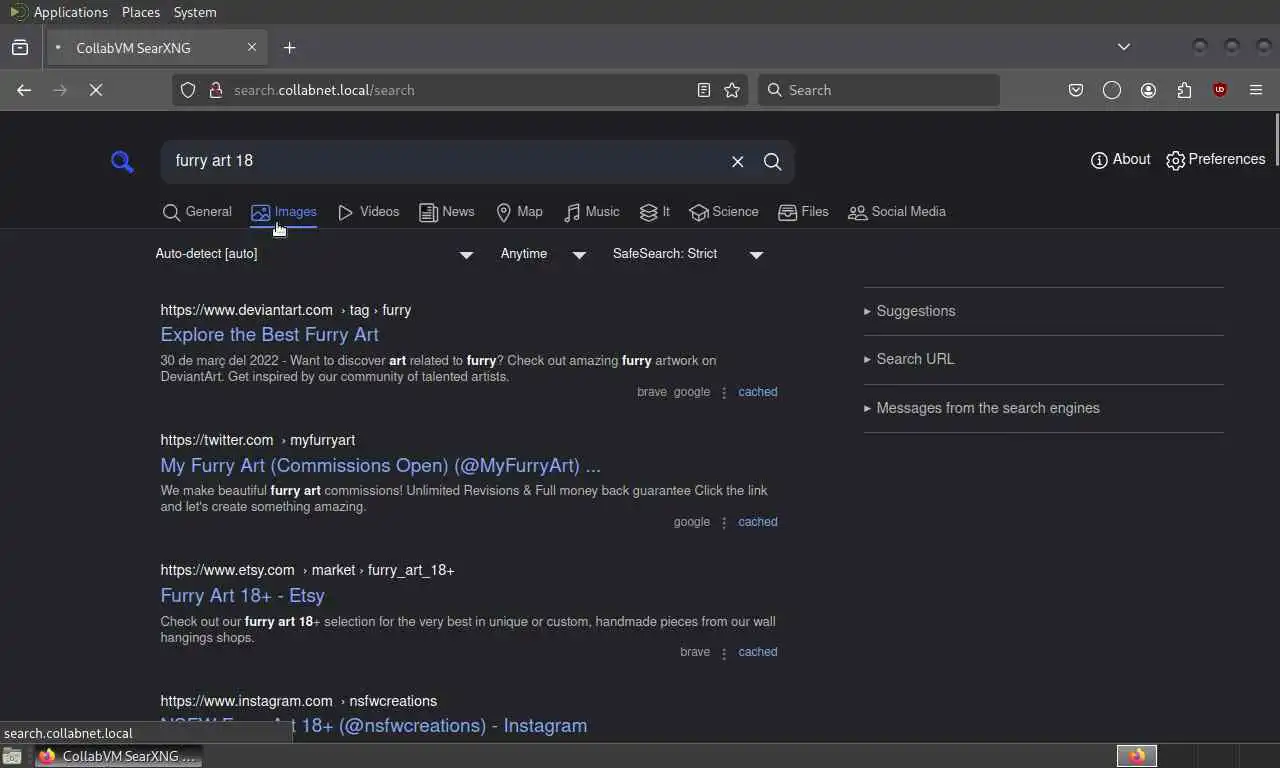Expand Messages from the search engines
Viewport: 1280px width, 768px height.
click(x=982, y=408)
